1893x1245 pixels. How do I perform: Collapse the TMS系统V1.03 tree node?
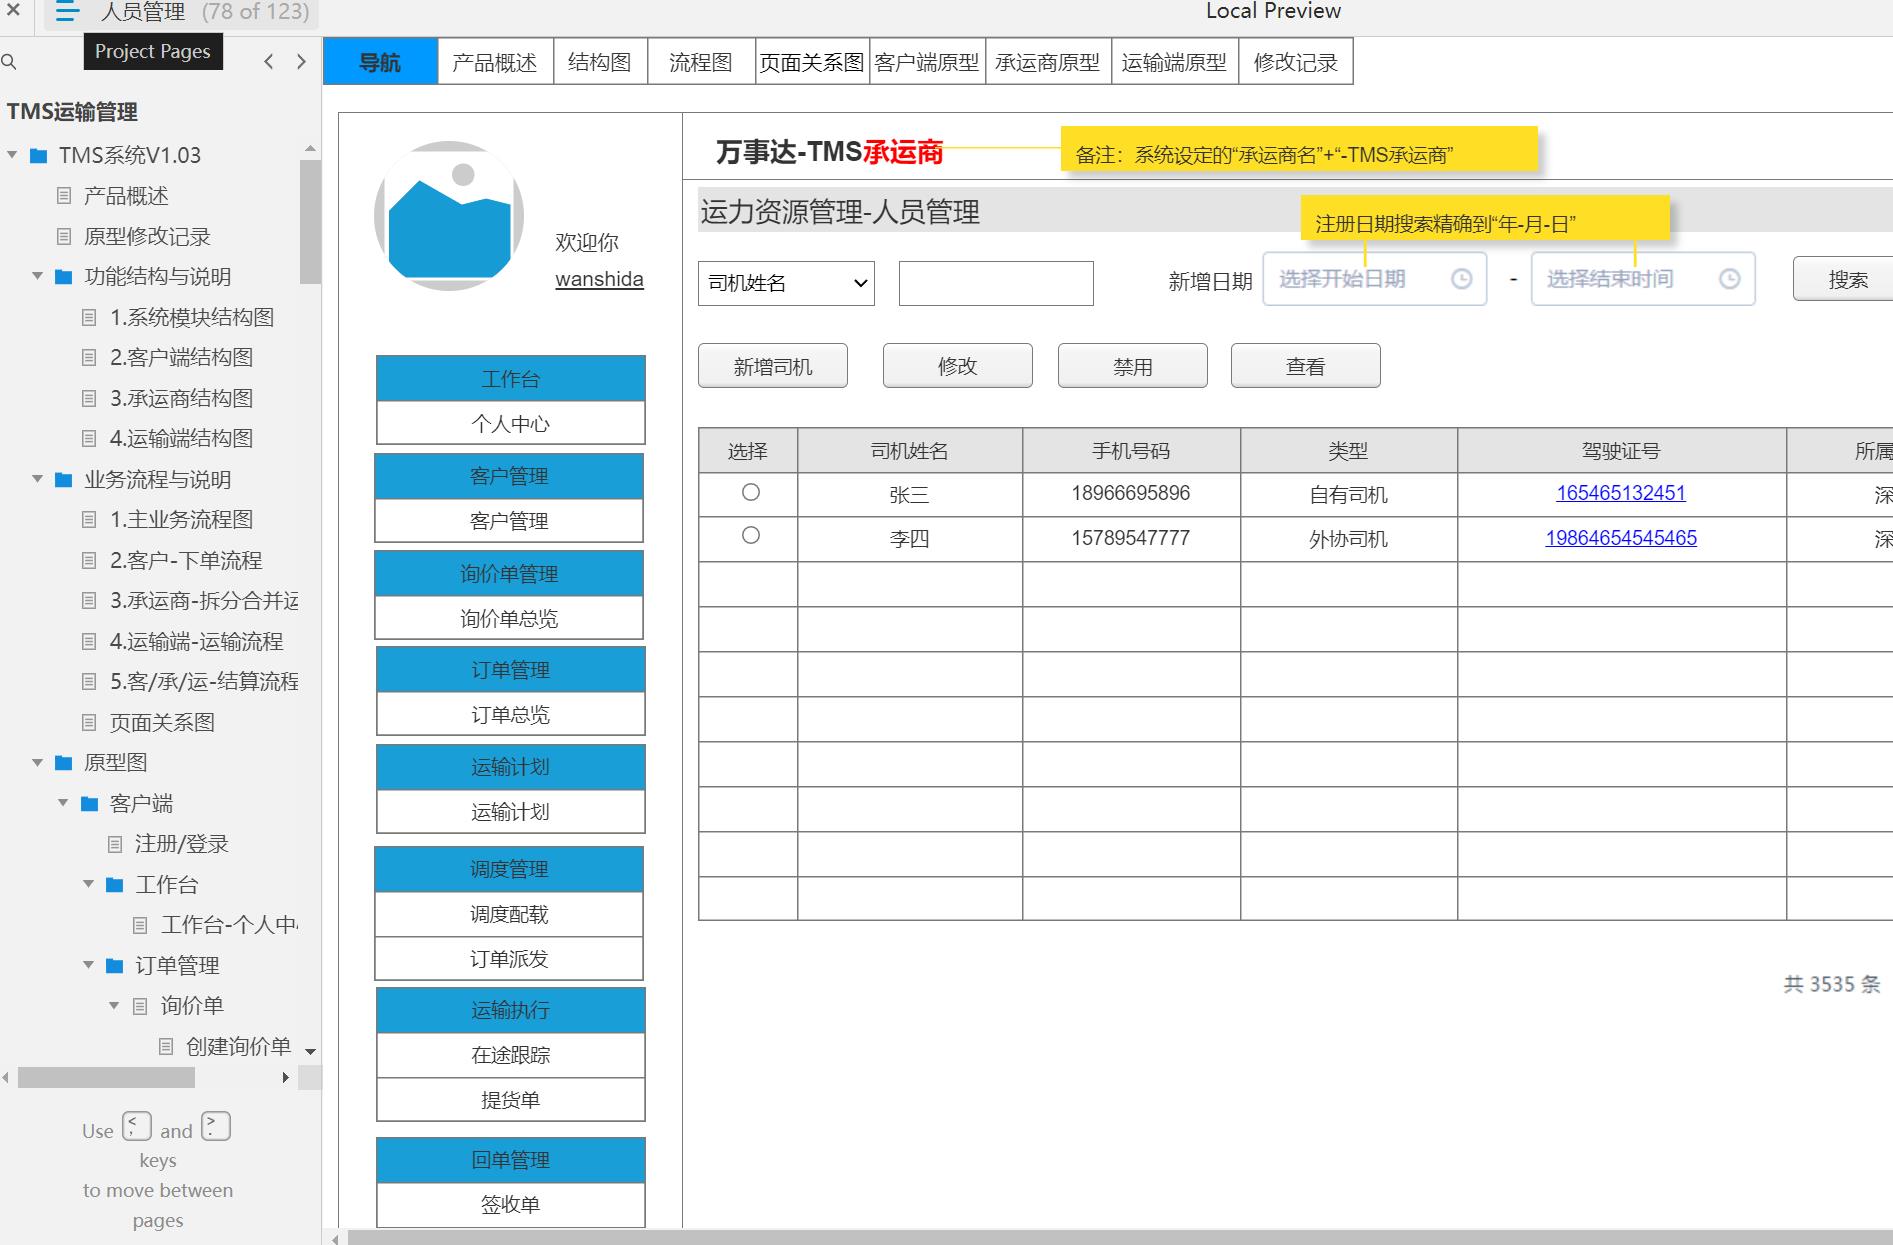tap(12, 155)
